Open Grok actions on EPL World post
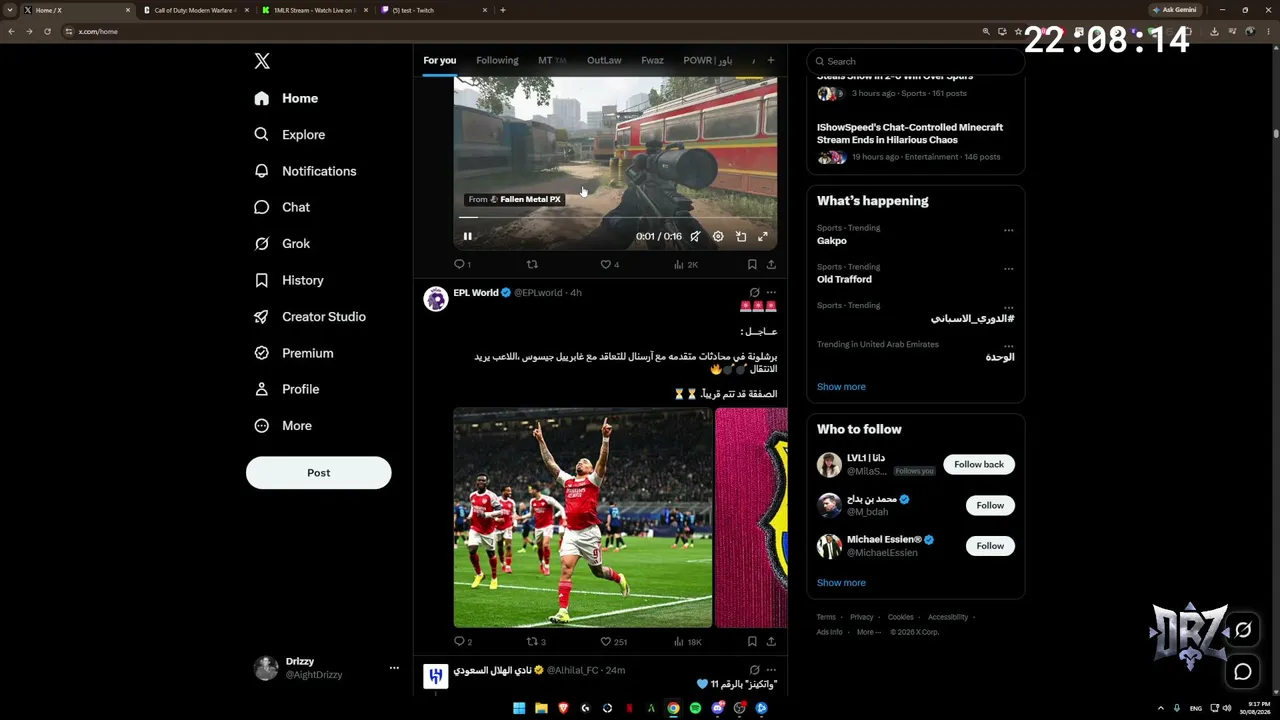Image resolution: width=1280 pixels, height=720 pixels. tap(754, 293)
